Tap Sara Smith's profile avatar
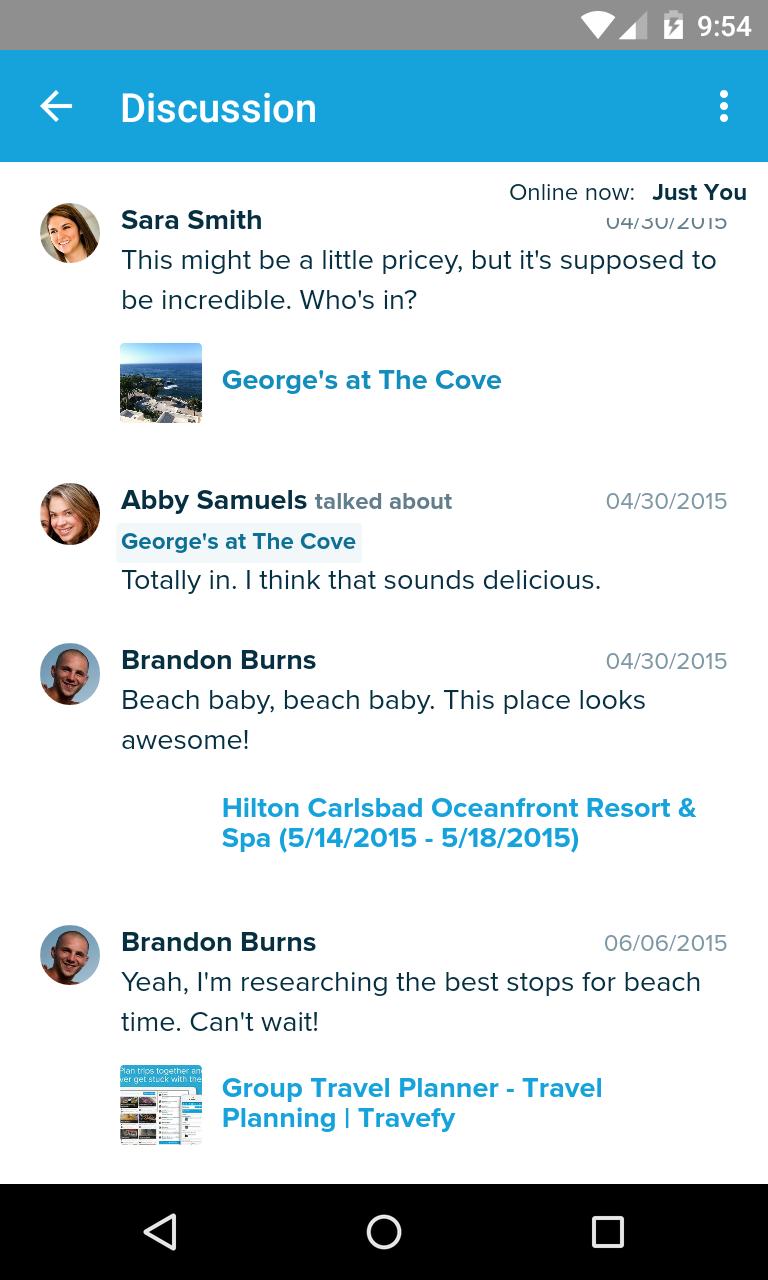This screenshot has width=768, height=1280. 70,233
